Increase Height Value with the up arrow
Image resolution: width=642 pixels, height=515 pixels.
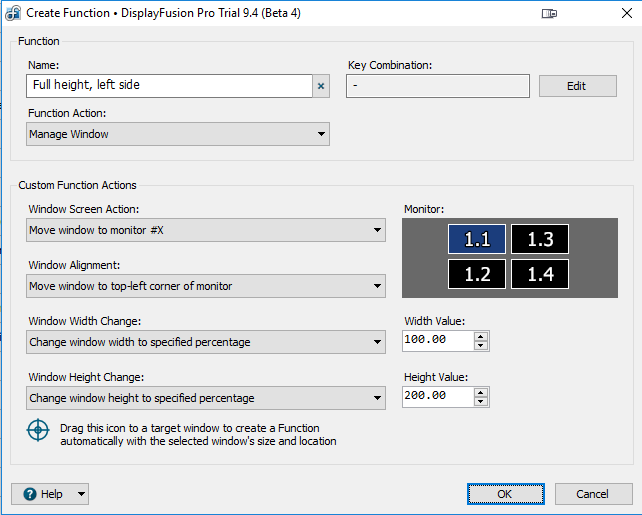click(x=481, y=392)
